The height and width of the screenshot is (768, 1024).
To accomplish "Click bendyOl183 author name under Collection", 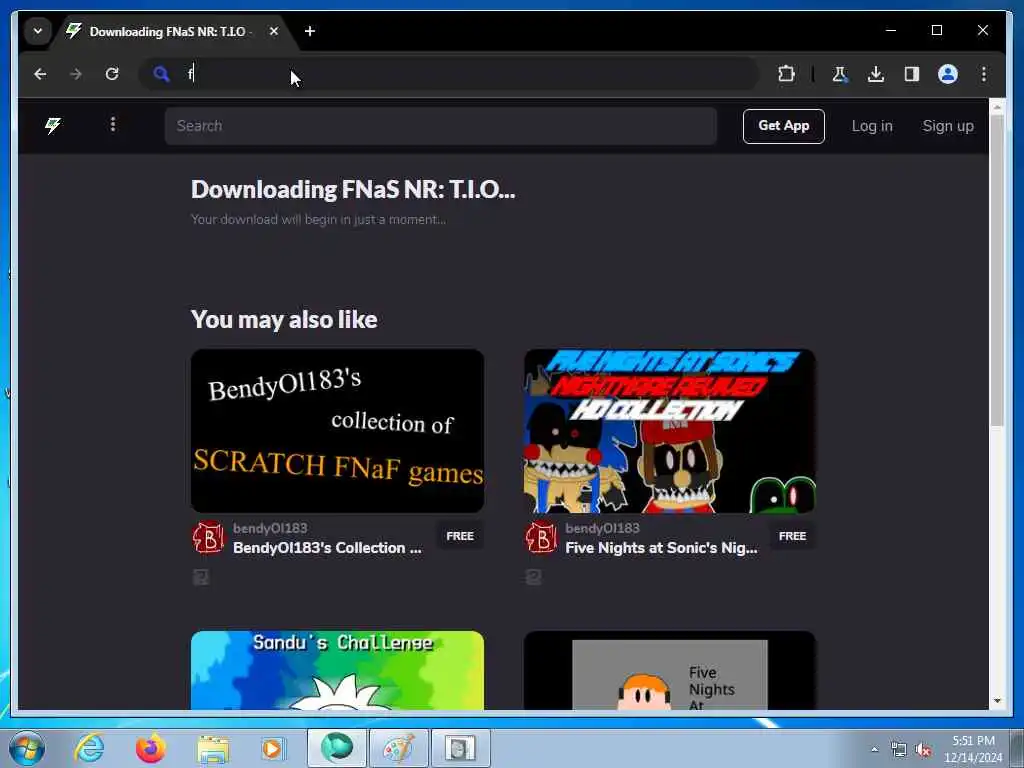I will tap(270, 528).
